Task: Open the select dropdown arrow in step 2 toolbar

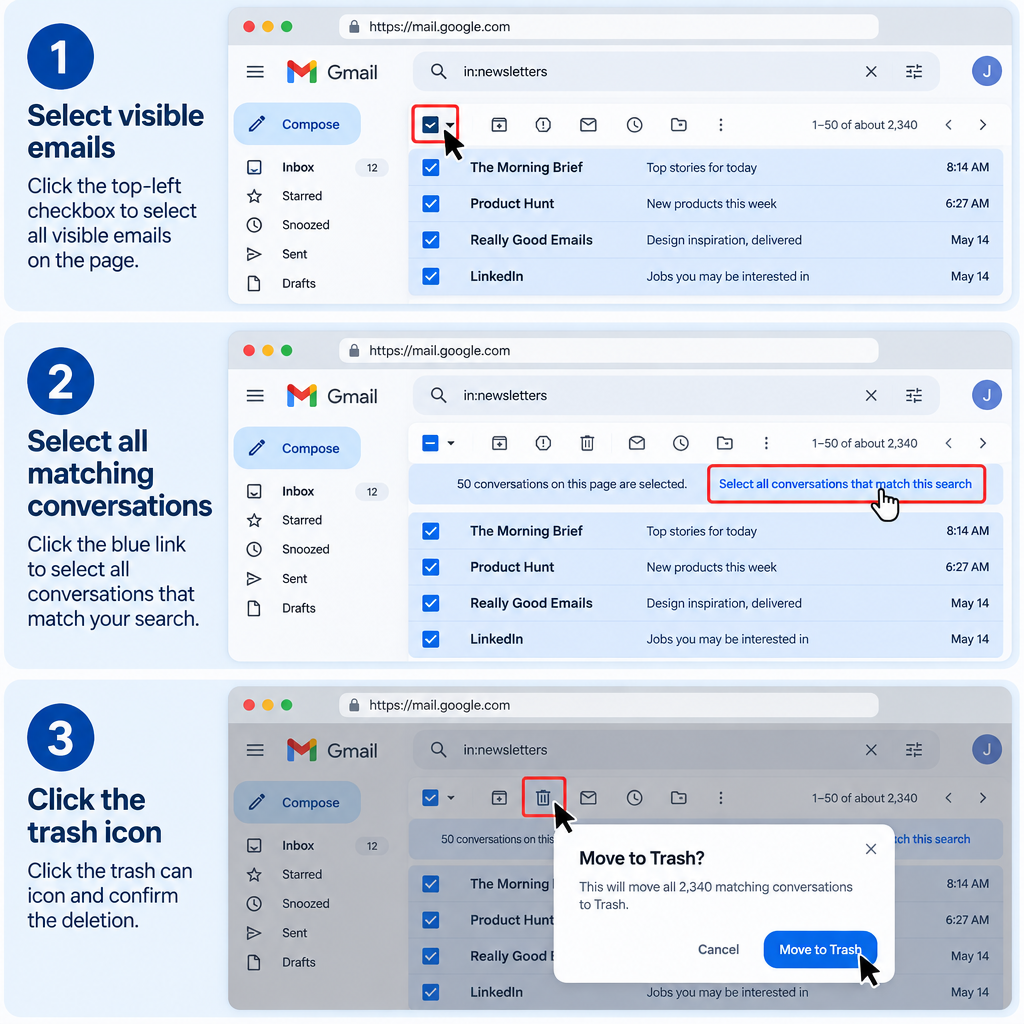Action: (450, 443)
